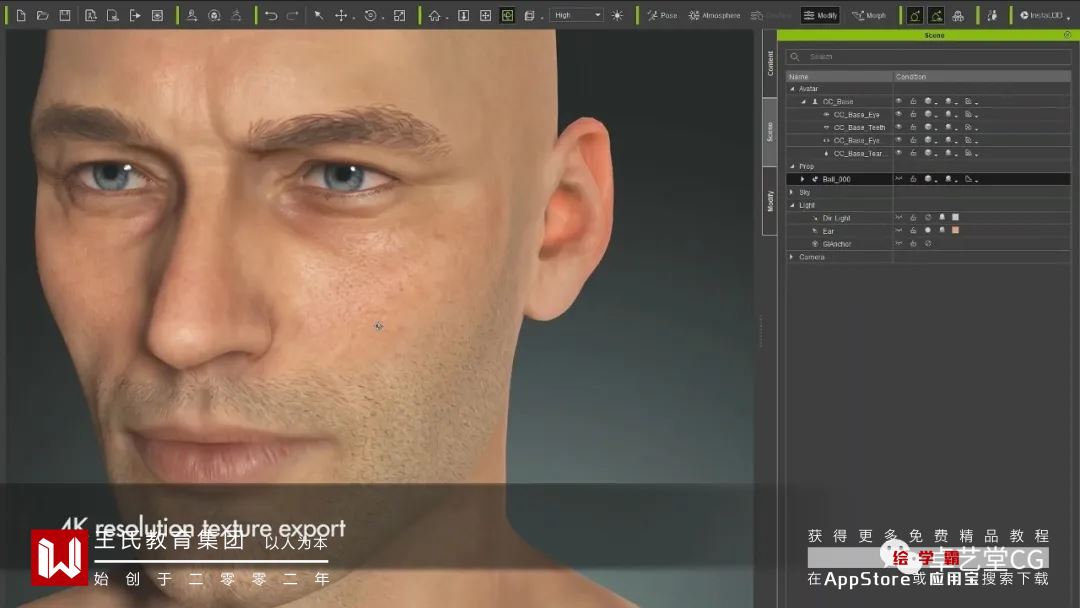Click the search magnifier in the Scene panel
Image resolution: width=1080 pixels, height=608 pixels.
[795, 56]
